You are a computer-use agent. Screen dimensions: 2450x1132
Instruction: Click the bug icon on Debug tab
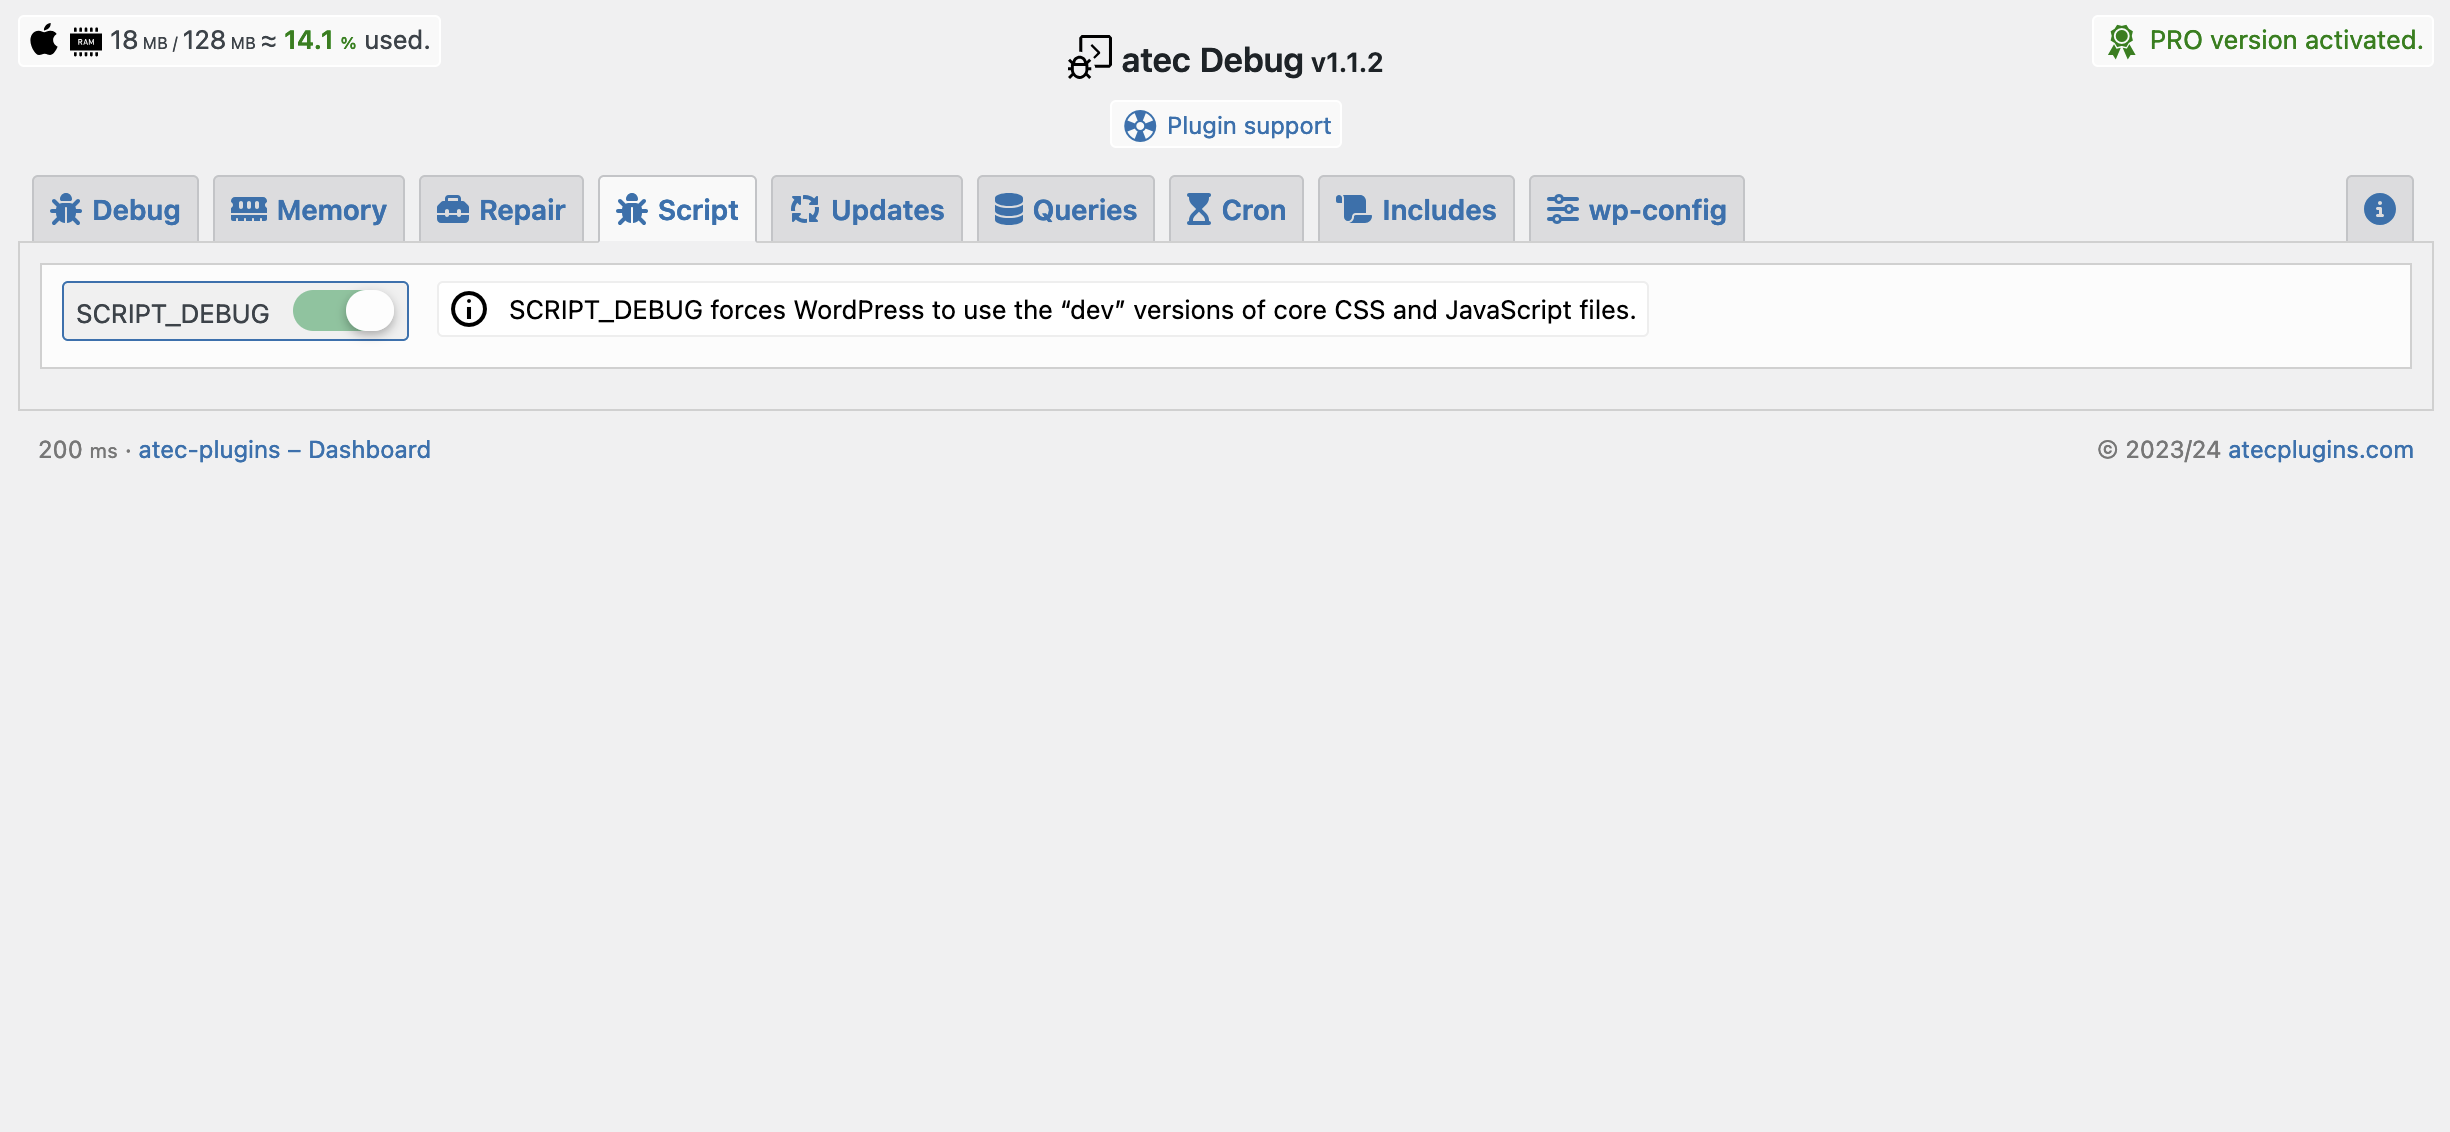point(66,210)
